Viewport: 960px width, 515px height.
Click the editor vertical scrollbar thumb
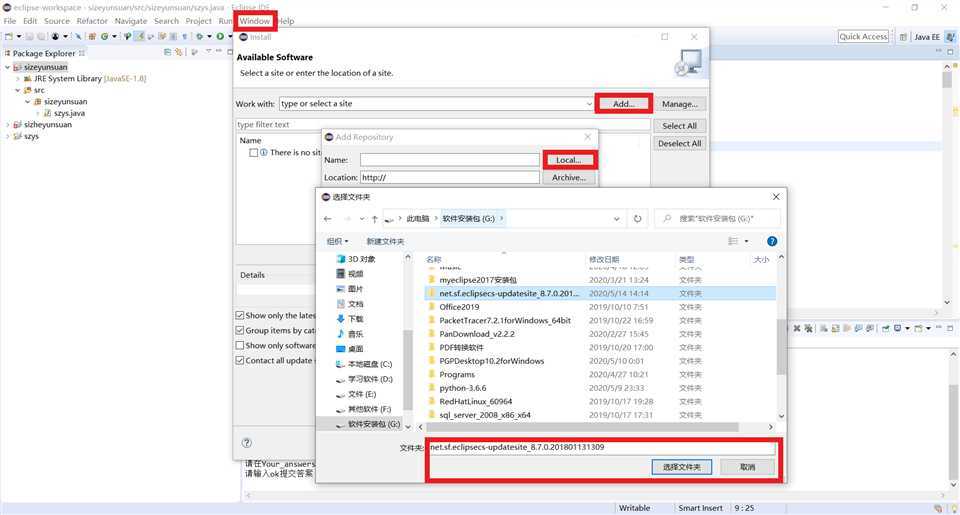[x=948, y=80]
